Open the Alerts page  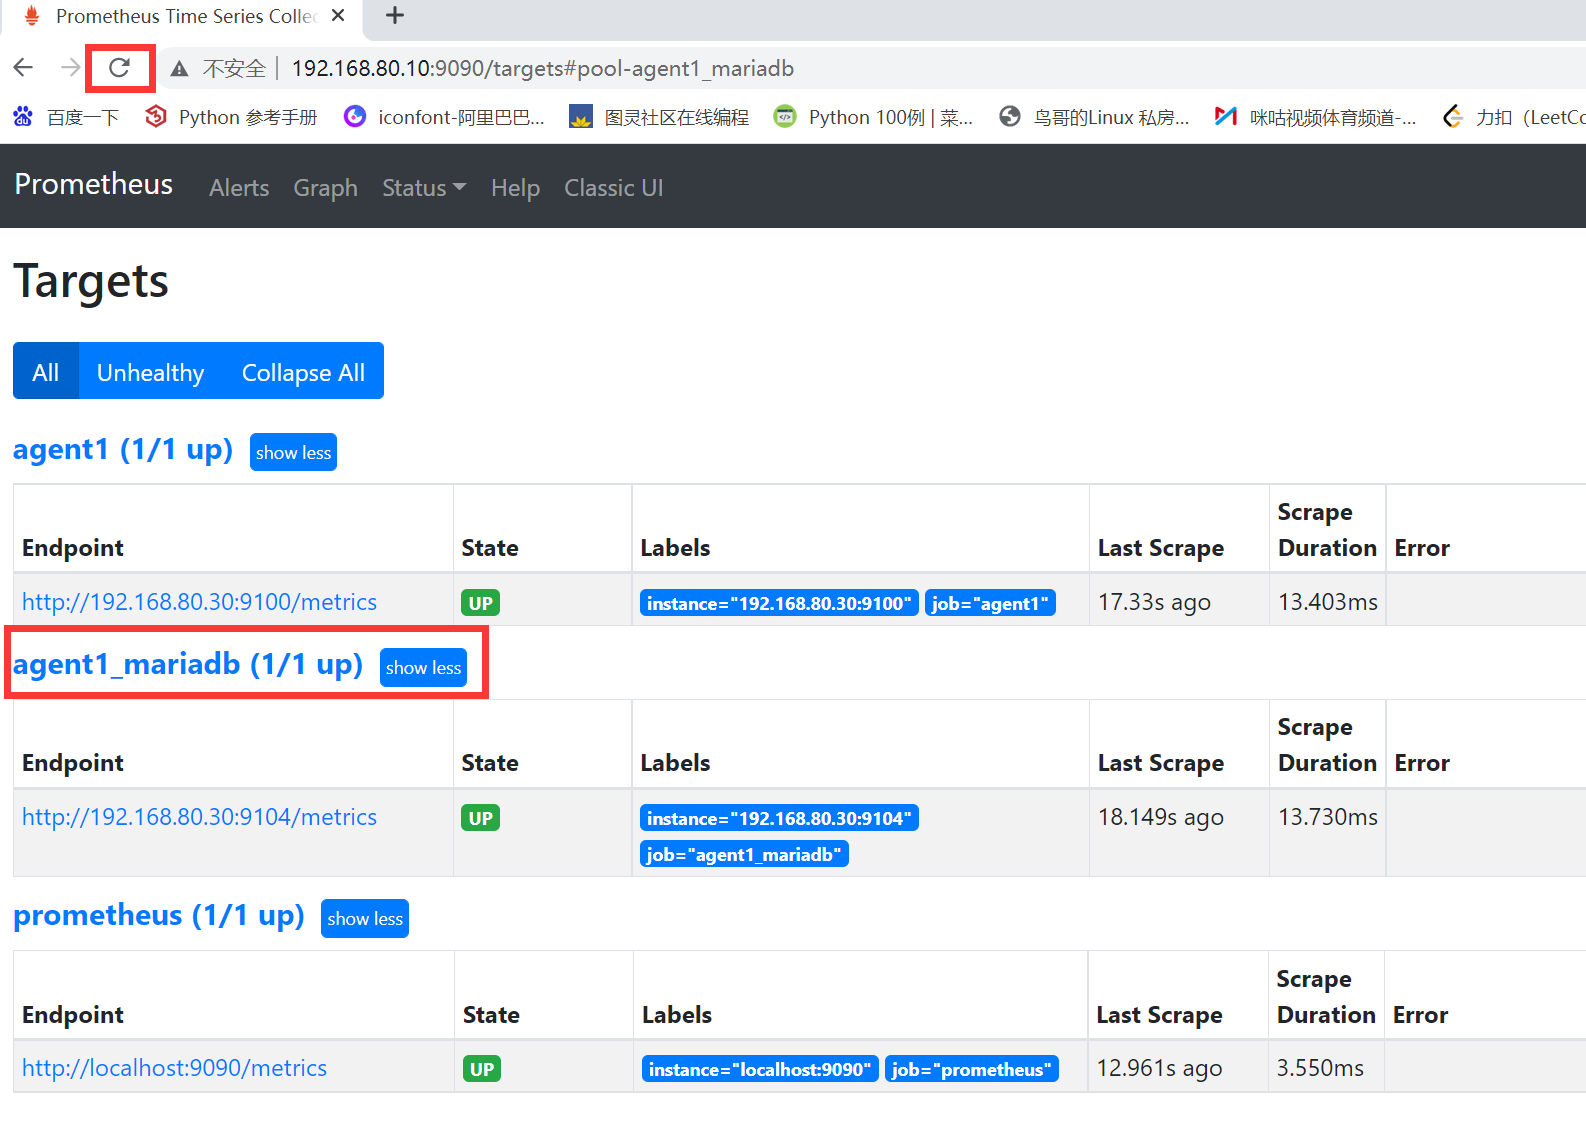coord(239,188)
